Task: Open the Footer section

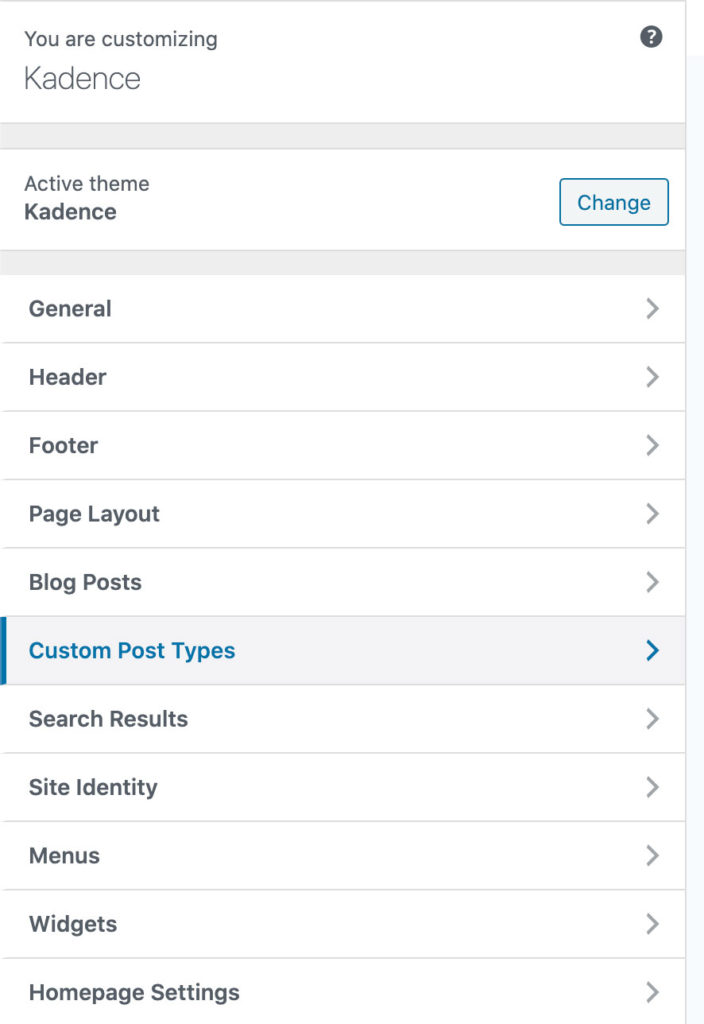Action: 342,445
